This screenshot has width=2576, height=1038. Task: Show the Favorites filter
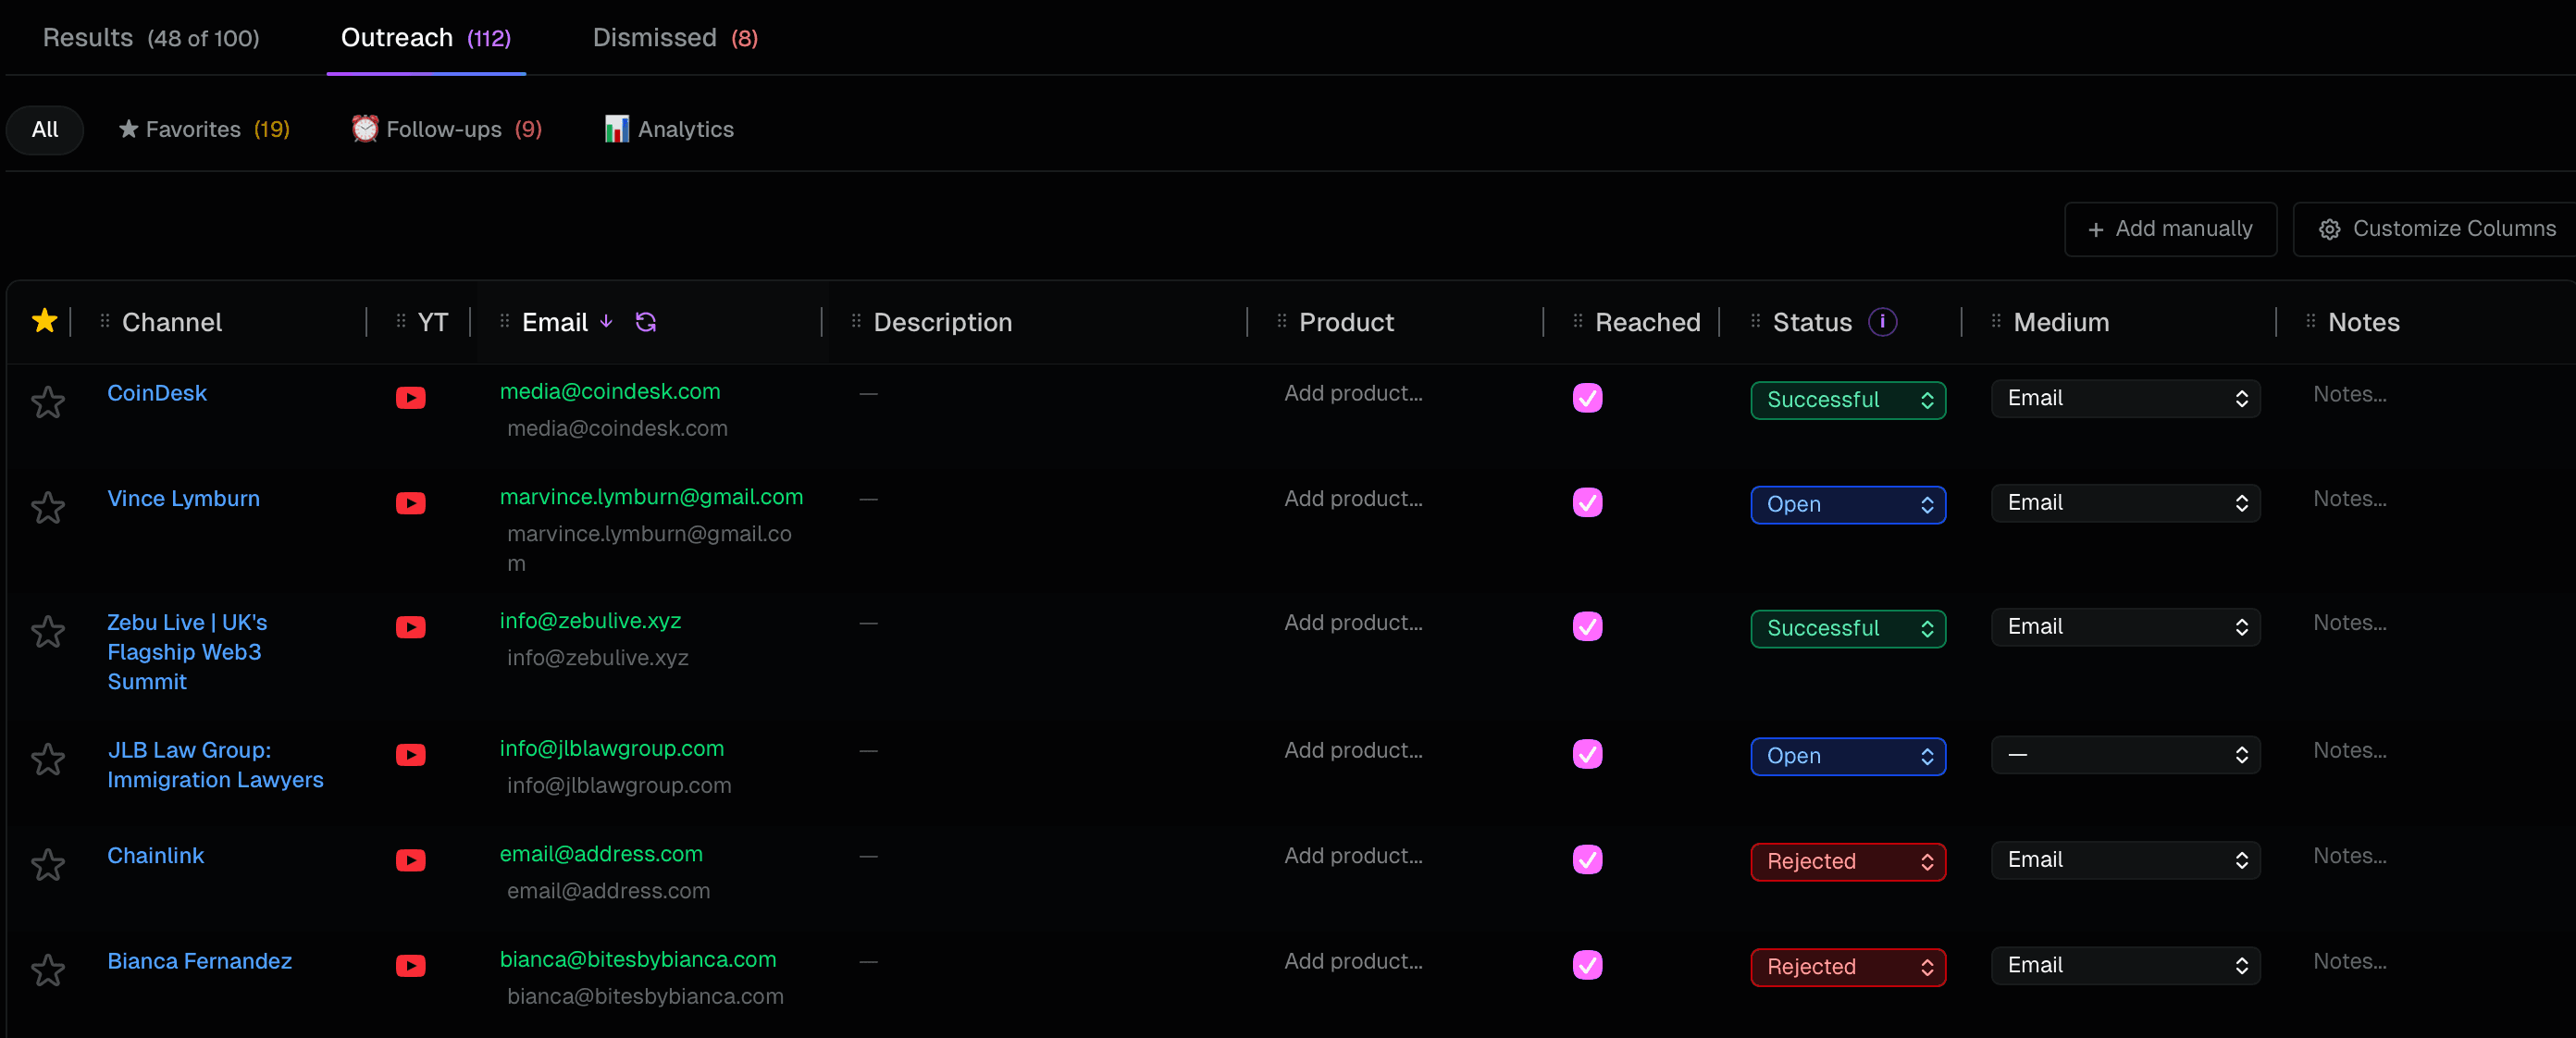[204, 129]
